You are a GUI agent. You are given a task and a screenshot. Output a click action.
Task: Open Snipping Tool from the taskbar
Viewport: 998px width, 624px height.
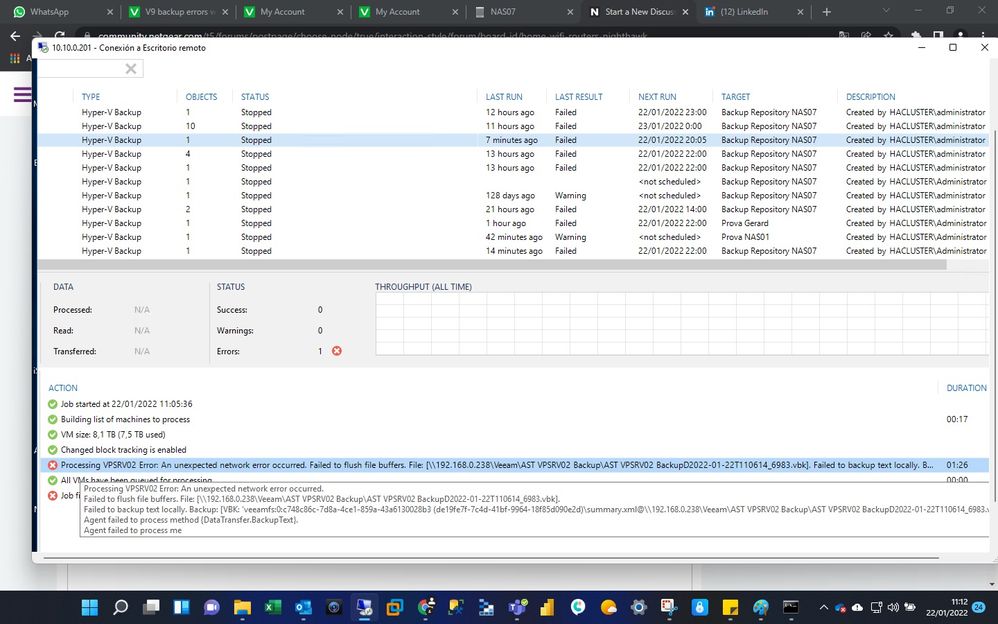[x=669, y=607]
